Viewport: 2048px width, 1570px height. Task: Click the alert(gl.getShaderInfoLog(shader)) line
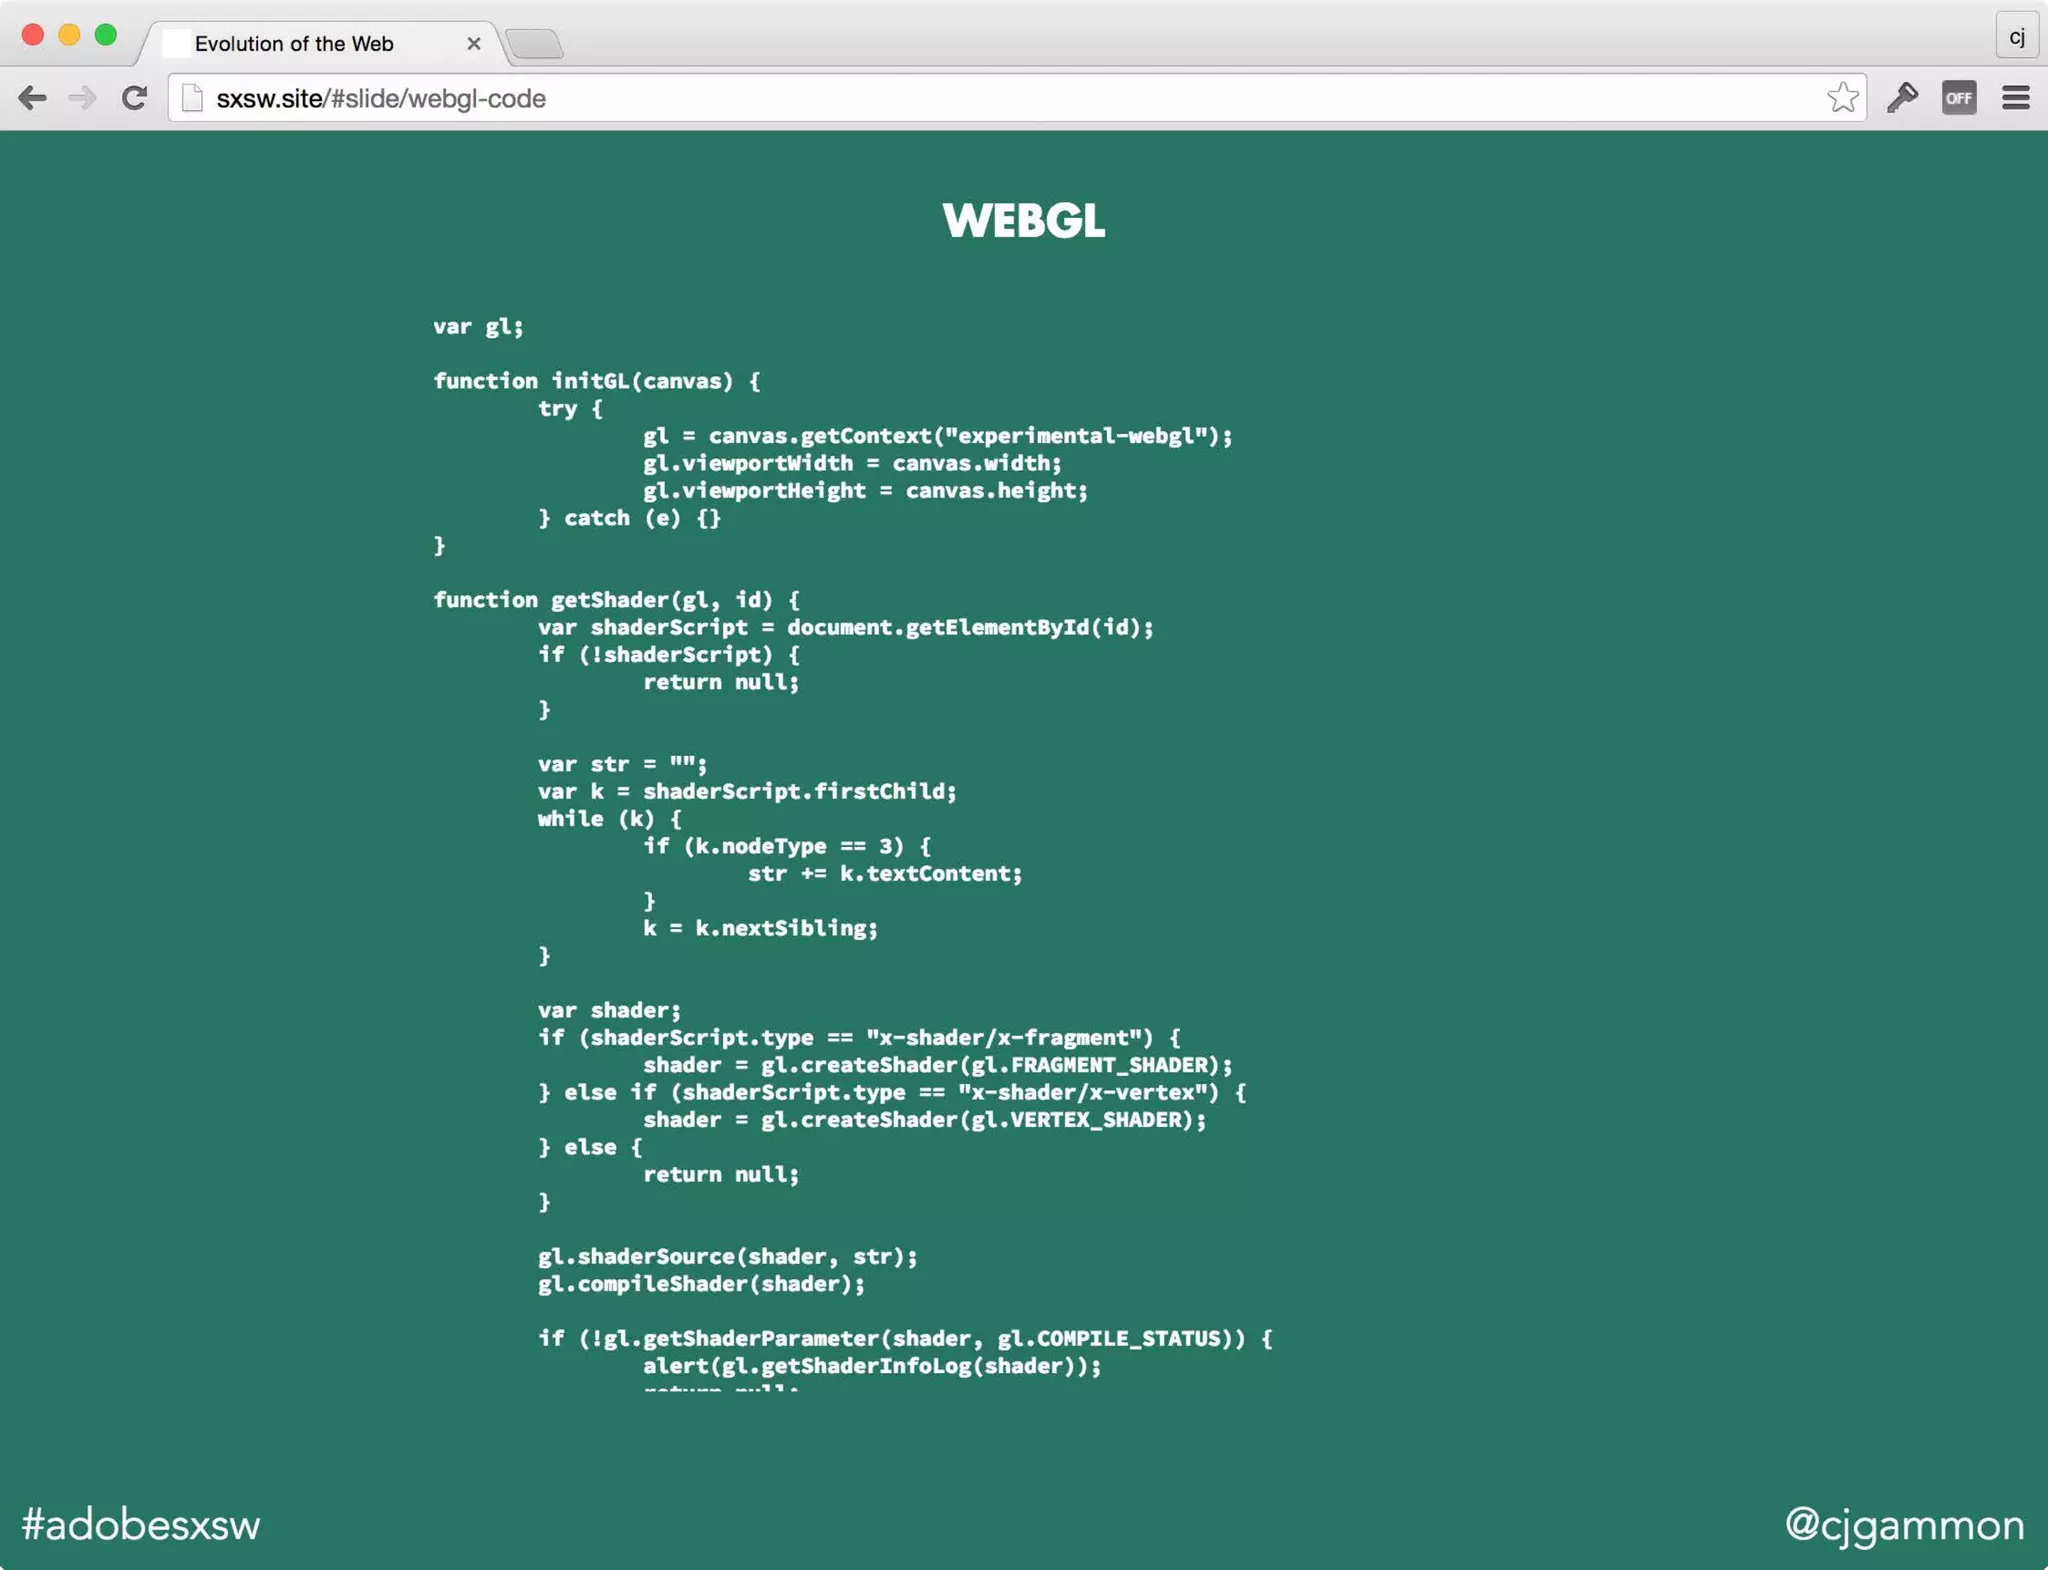coord(872,1366)
